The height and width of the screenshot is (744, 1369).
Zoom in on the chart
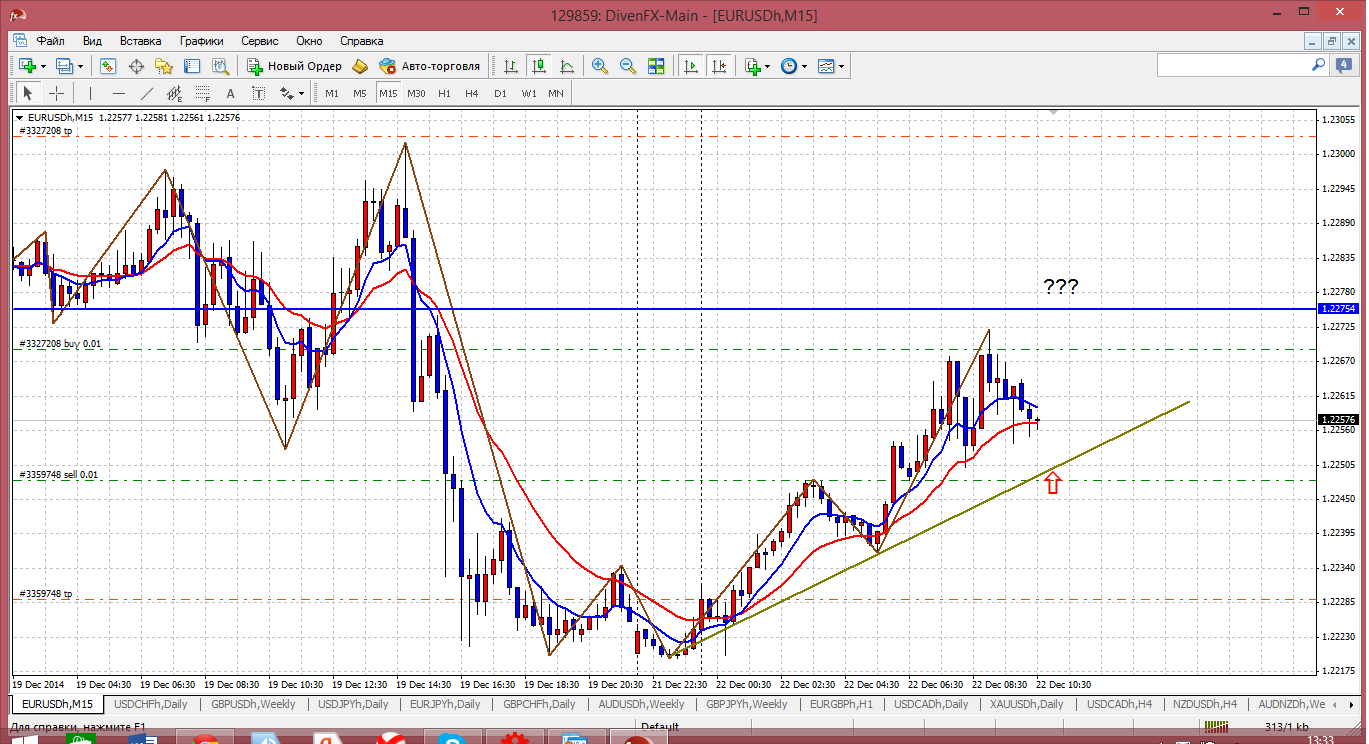click(x=600, y=66)
